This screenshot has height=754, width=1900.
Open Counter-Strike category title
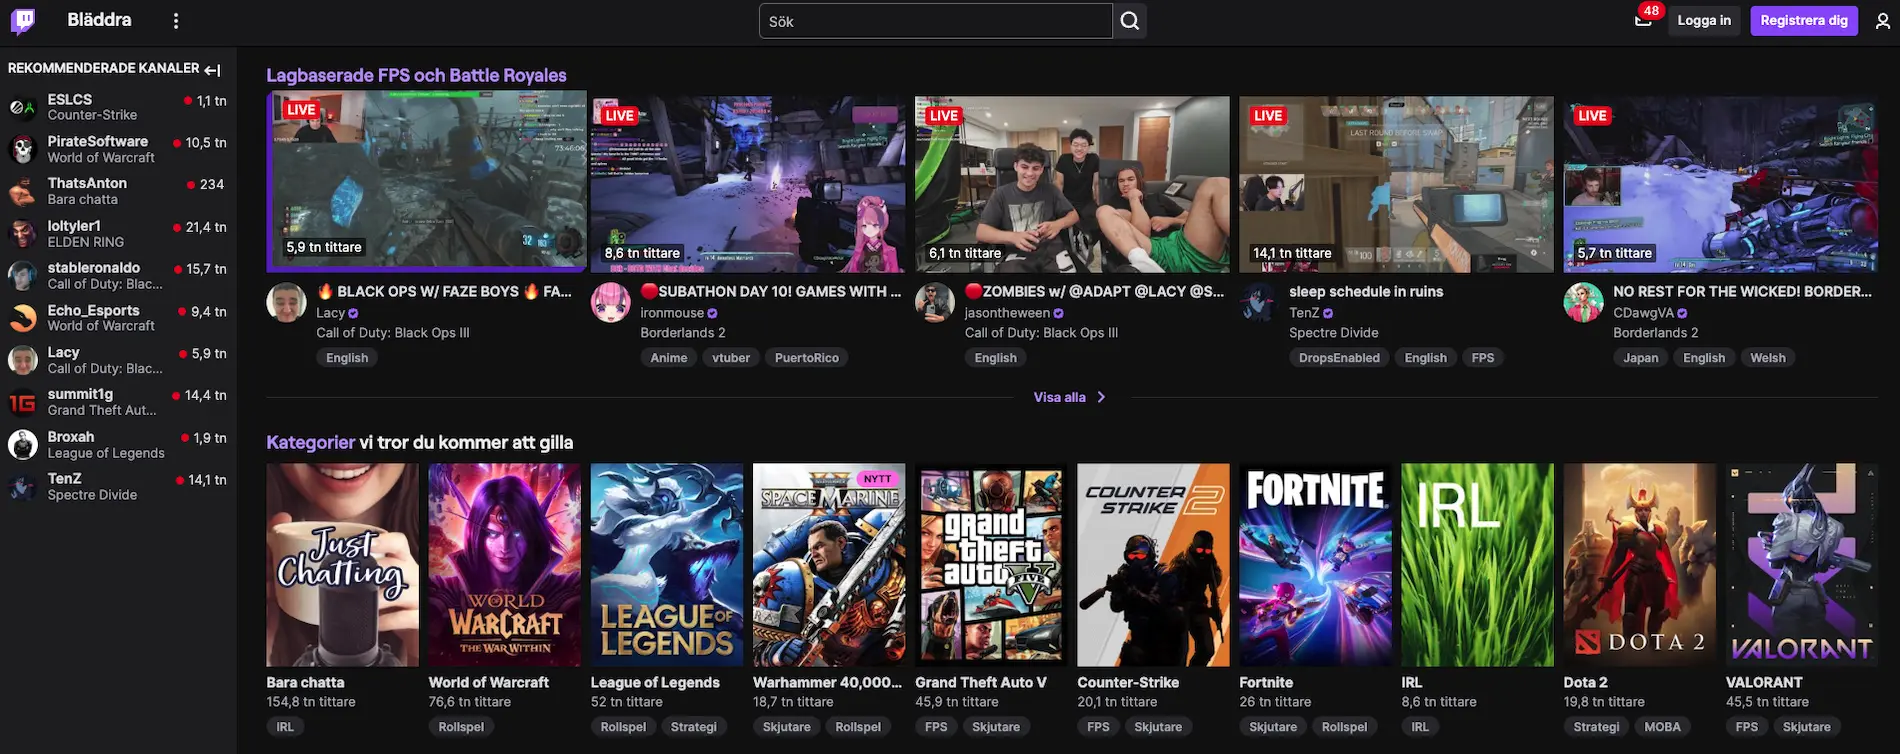1128,682
